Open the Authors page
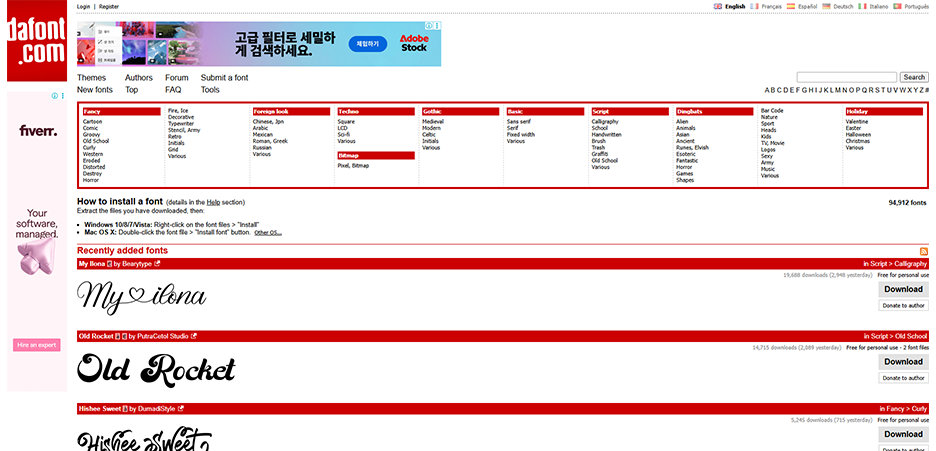This screenshot has height=451, width=936. 138,78
